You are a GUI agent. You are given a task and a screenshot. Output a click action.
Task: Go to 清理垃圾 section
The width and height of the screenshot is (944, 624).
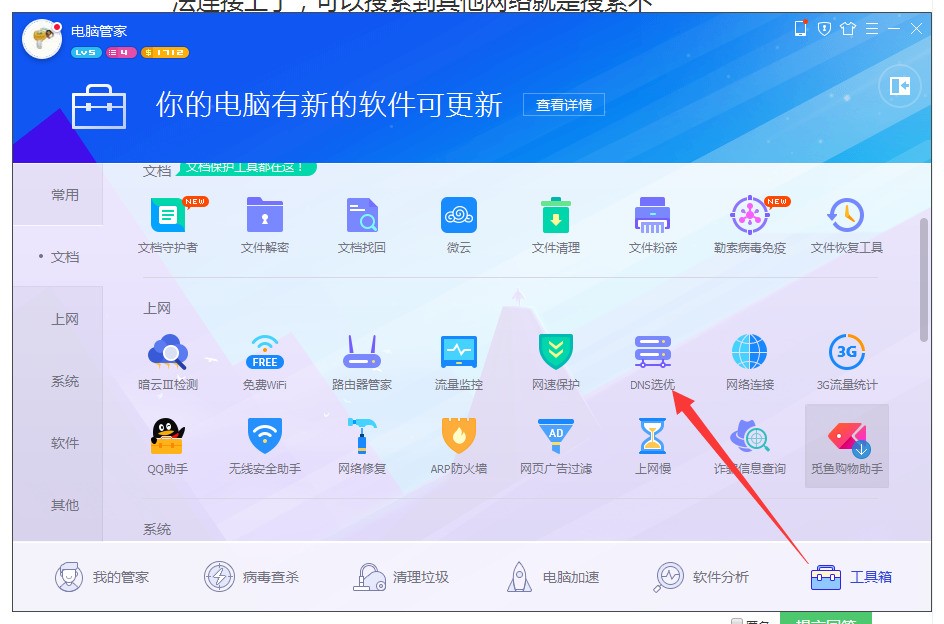401,577
